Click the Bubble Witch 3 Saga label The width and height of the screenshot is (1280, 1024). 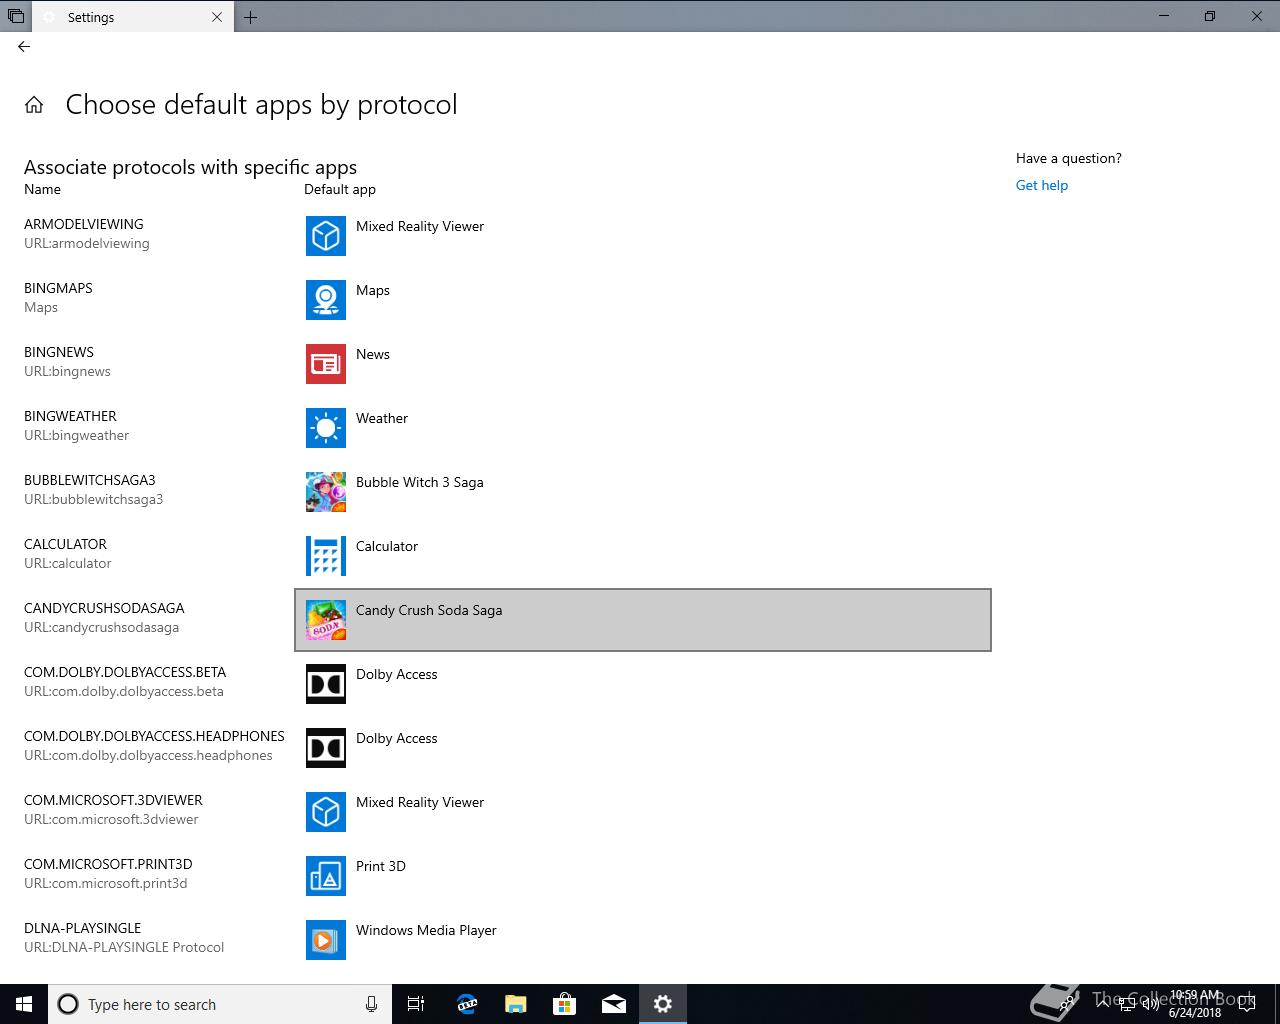tap(420, 482)
